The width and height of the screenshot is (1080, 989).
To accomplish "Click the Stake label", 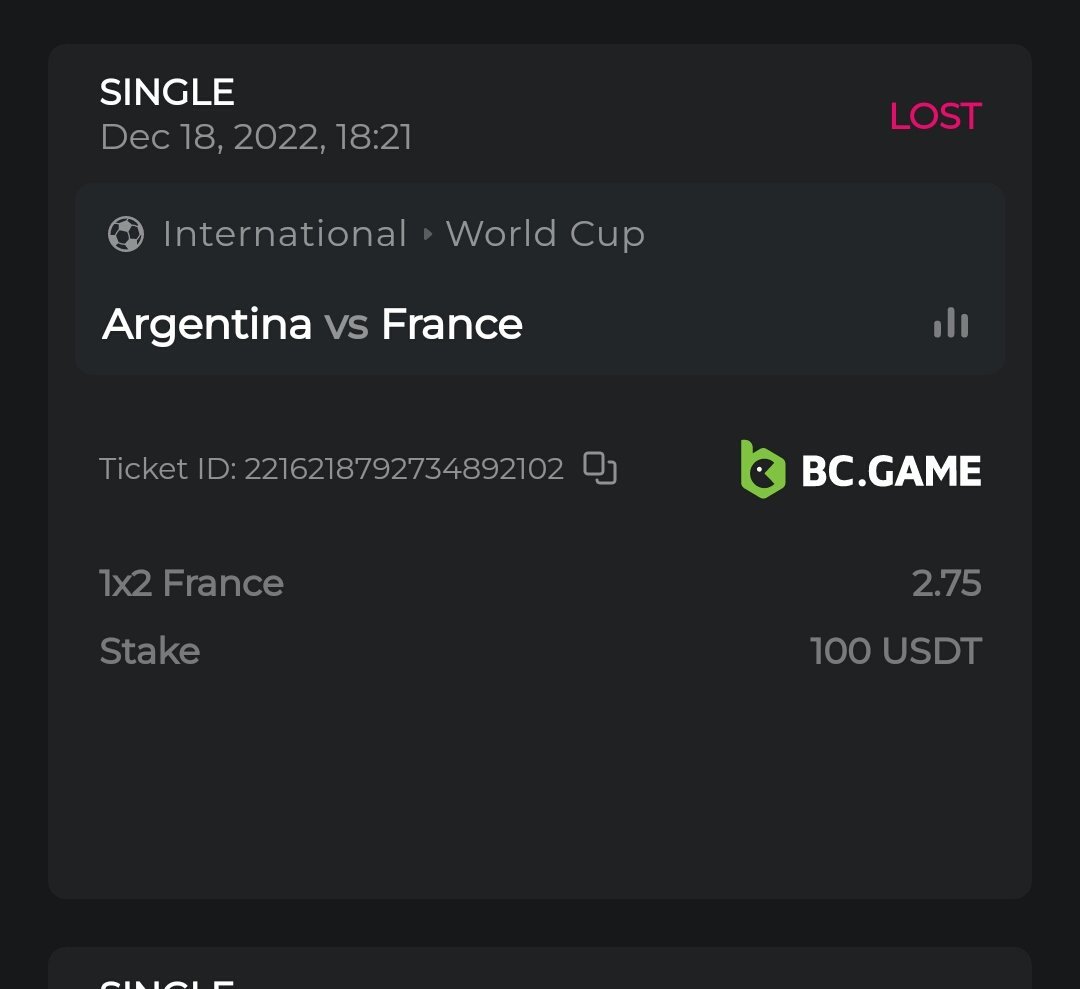I will pyautogui.click(x=150, y=651).
